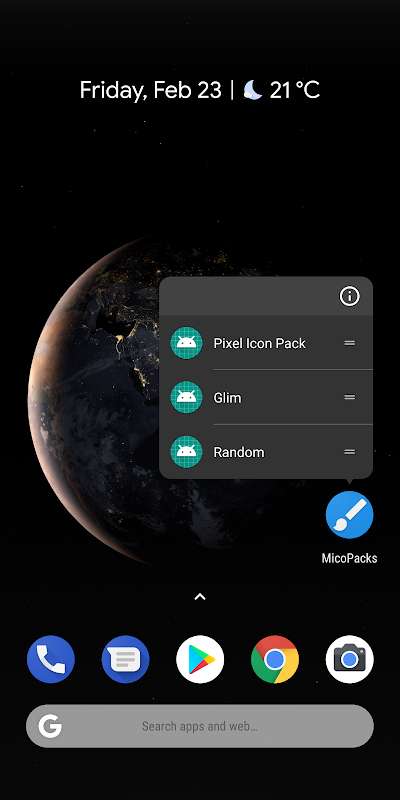Tap the Android icon beside Glim
This screenshot has height=800, width=400.
tap(186, 397)
